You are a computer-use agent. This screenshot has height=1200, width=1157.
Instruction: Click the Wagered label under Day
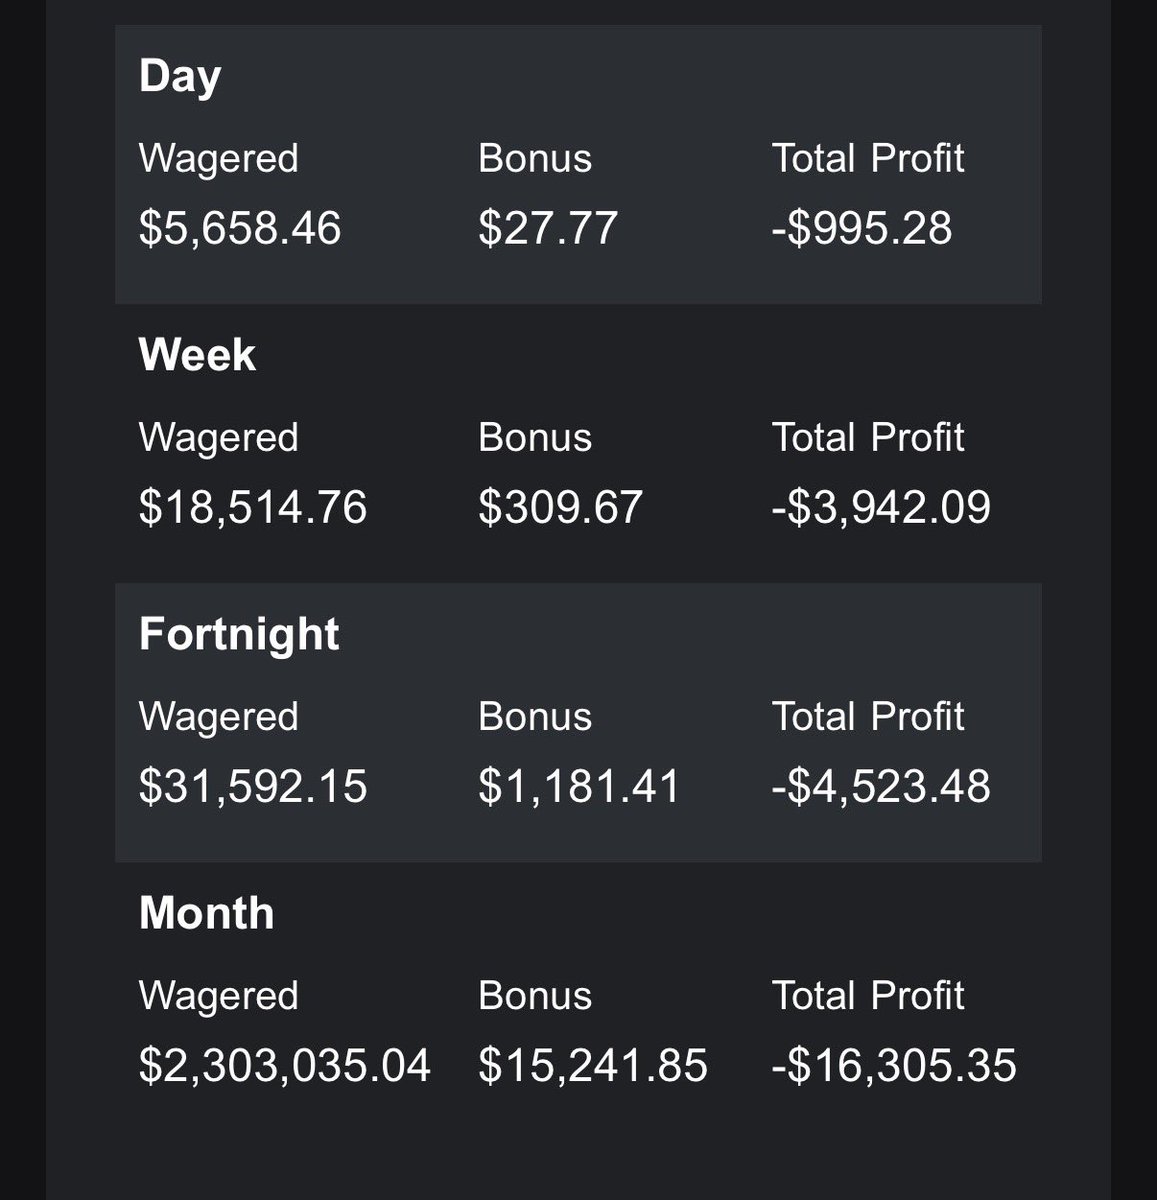click(218, 159)
